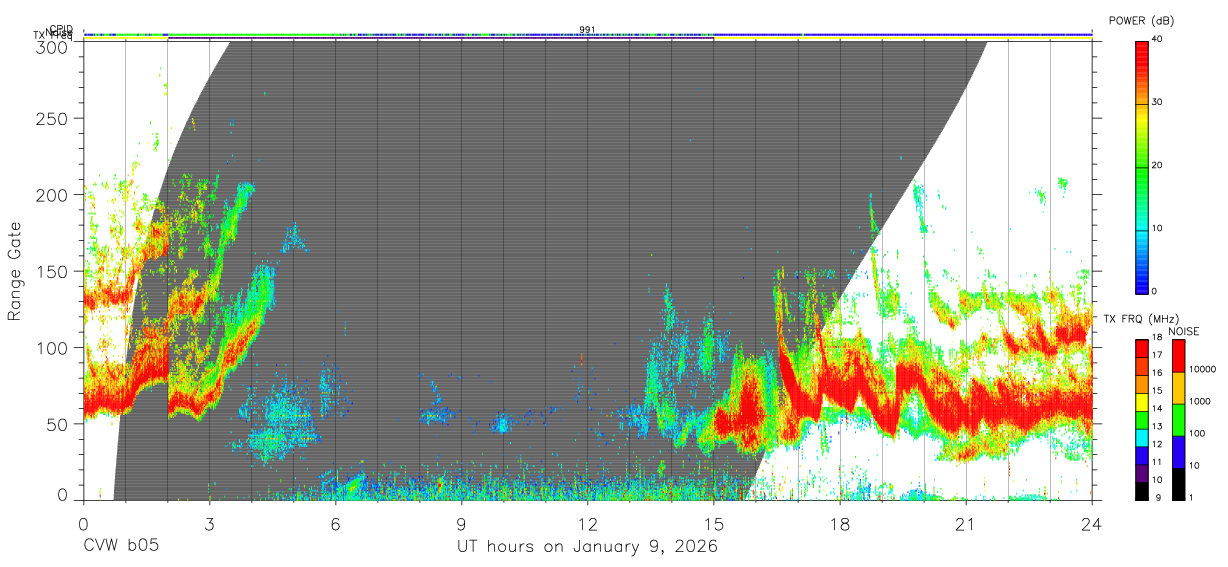This screenshot has width=1228, height=567.
Task: Click the gold NOISE swatch between 1000 and 10000
Action: coord(1177,388)
